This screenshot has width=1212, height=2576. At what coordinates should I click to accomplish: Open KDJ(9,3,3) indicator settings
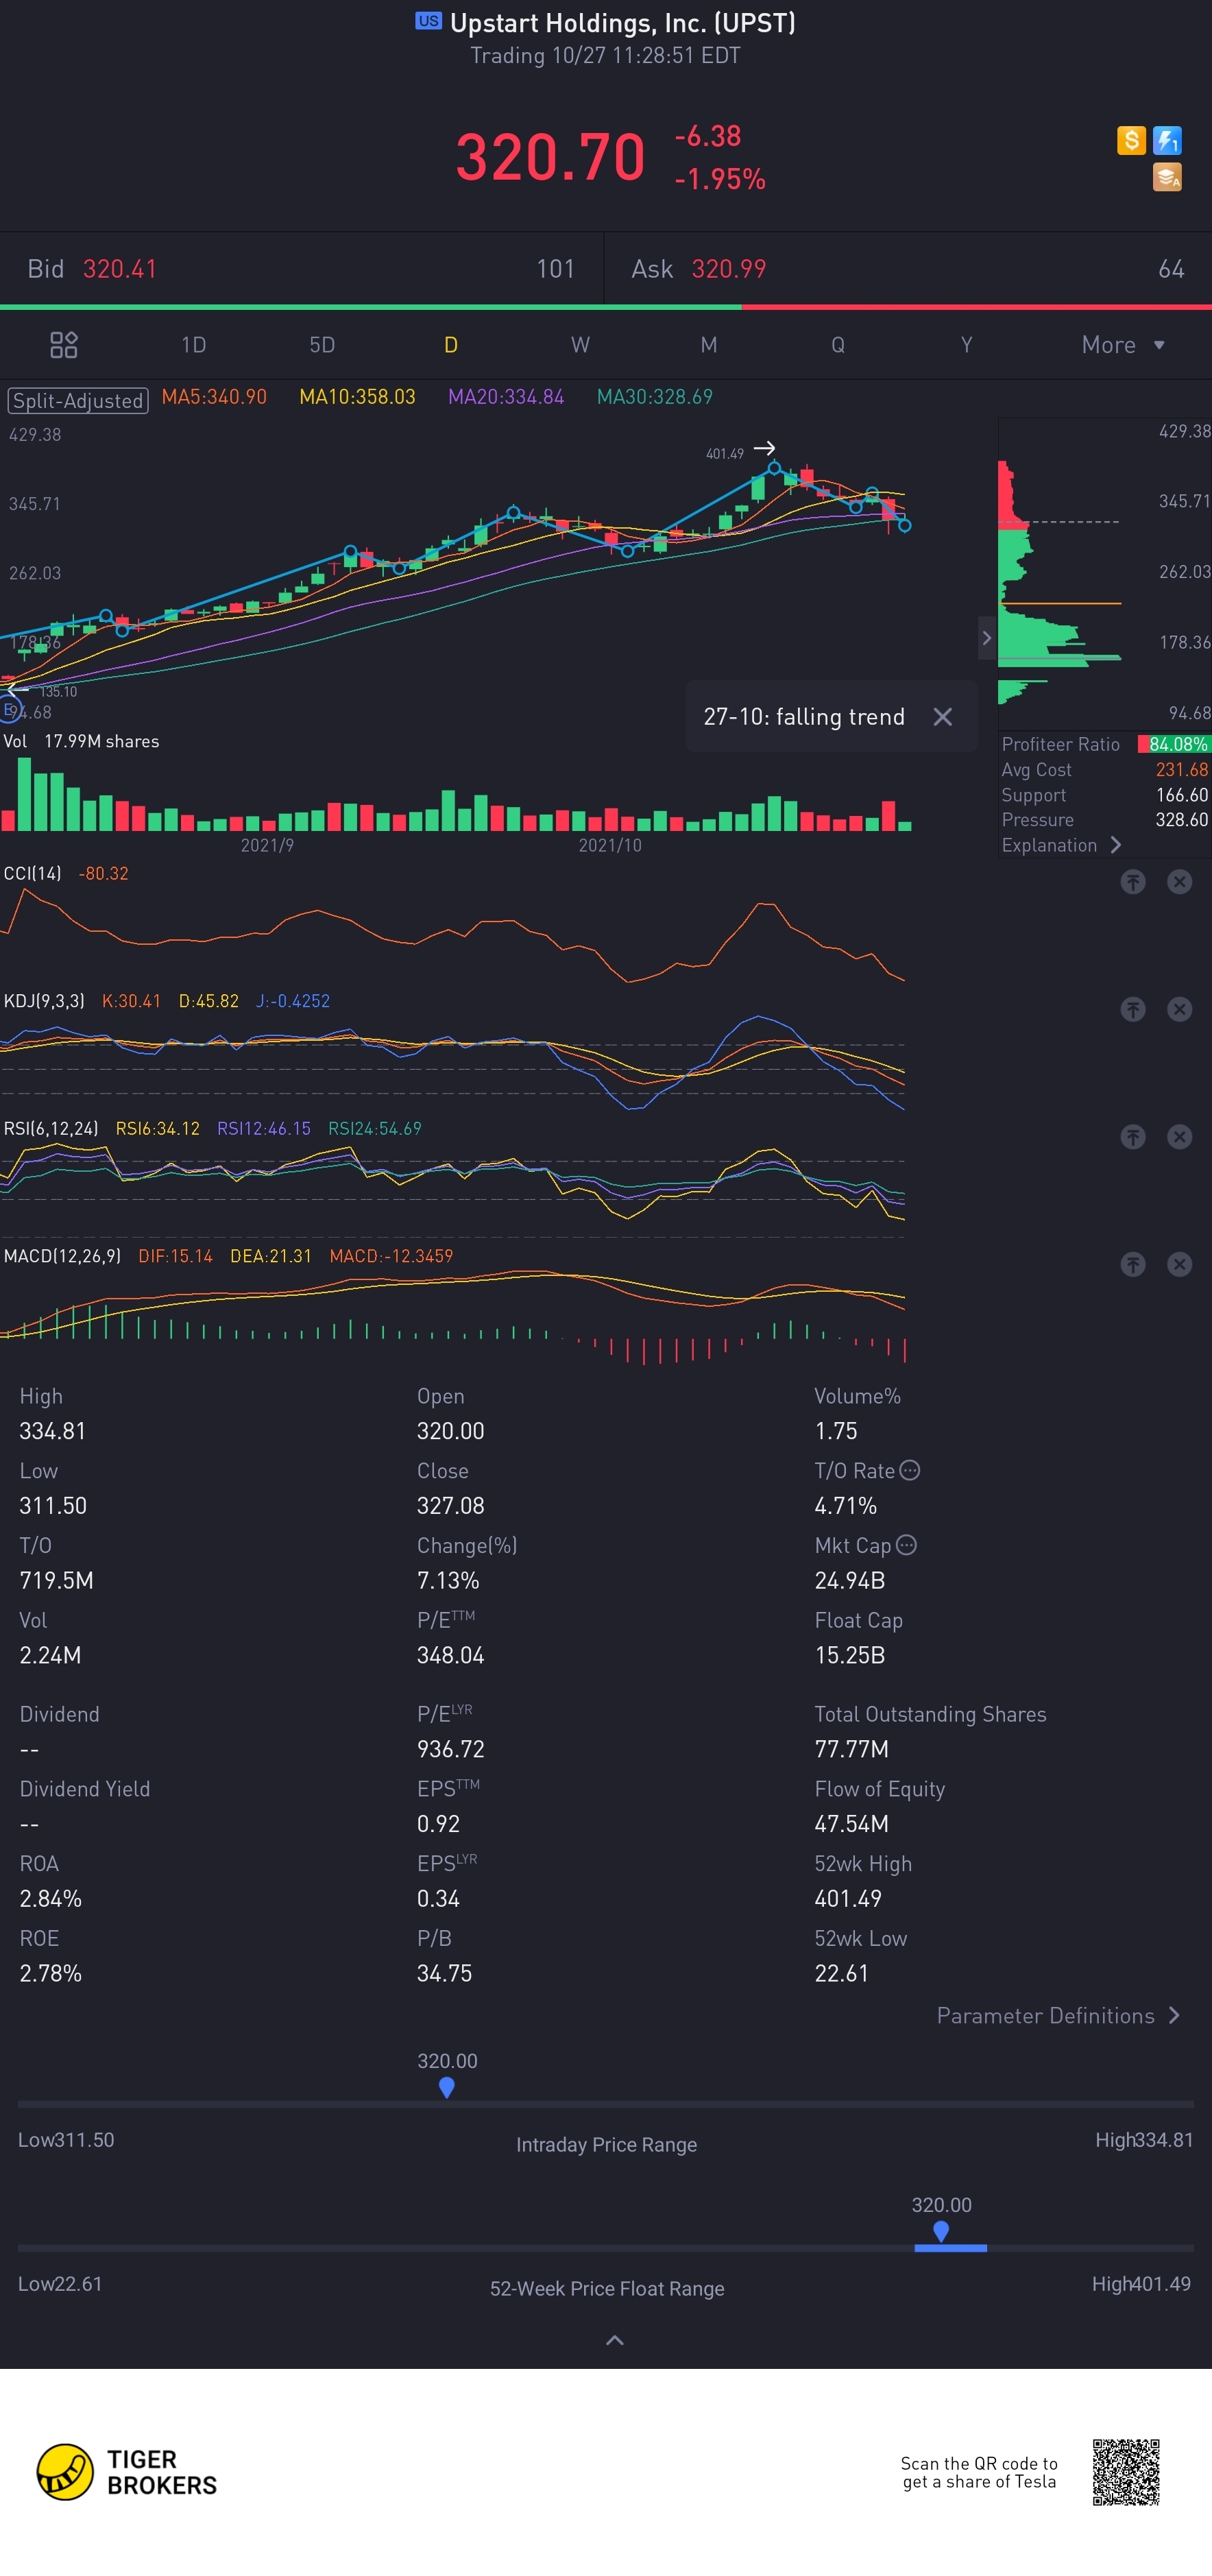[44, 1001]
